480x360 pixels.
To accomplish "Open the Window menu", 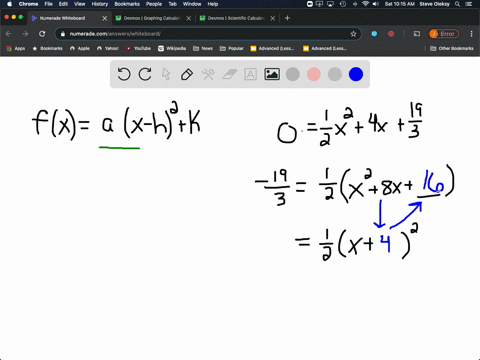I will [x=192, y=4].
